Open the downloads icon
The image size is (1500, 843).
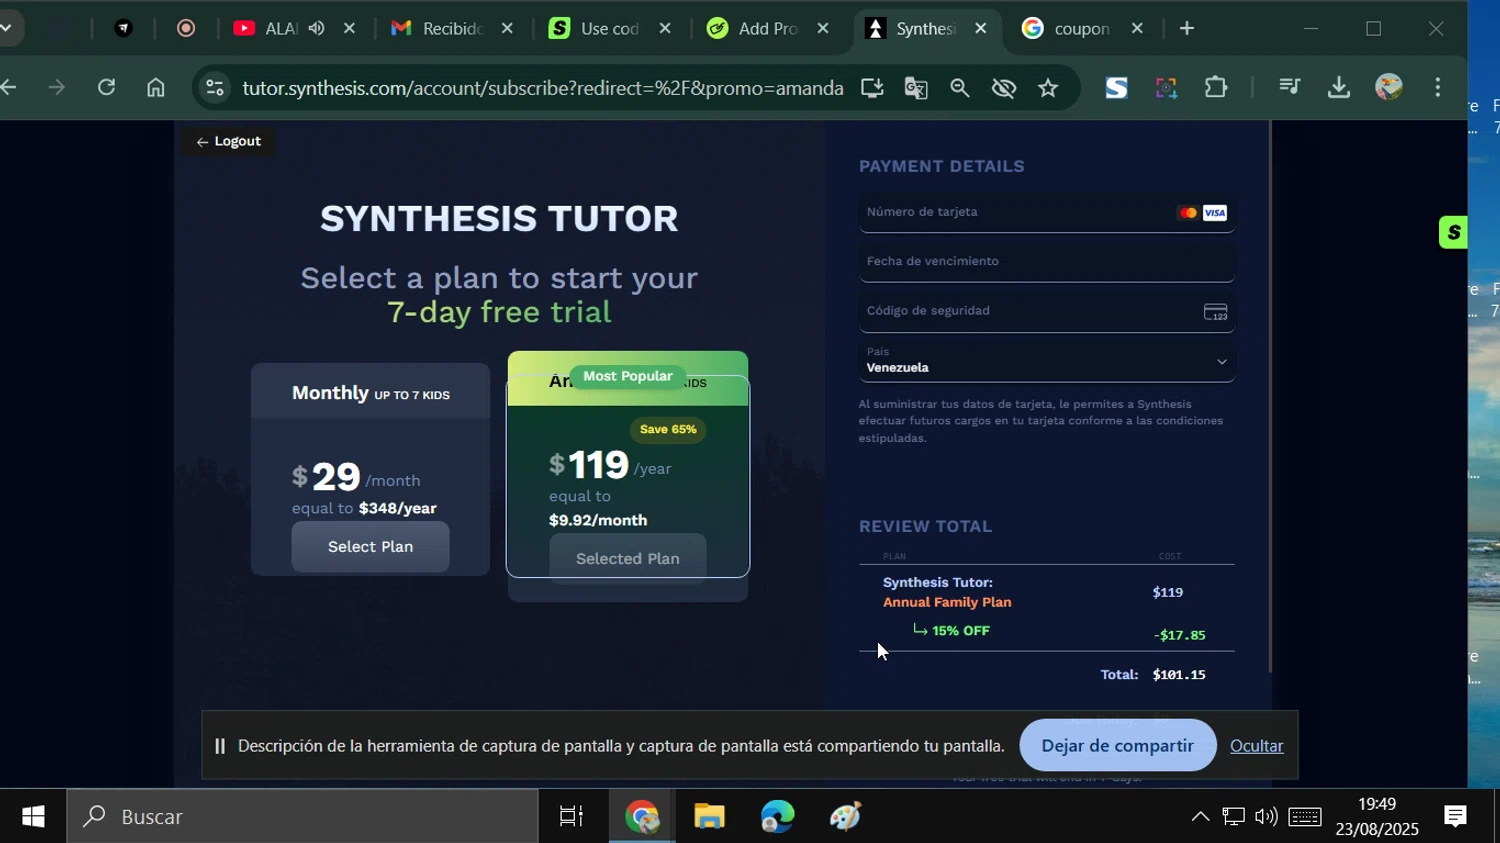point(1339,88)
